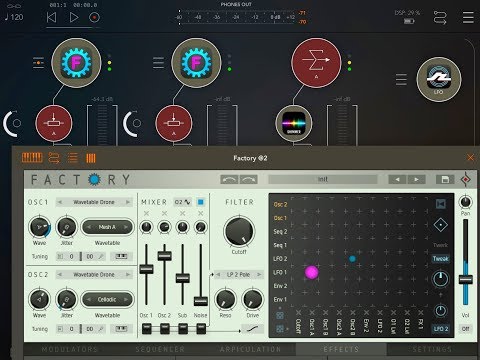Open the second channel's red fader gain node
This screenshot has height=360, width=480.
click(174, 123)
